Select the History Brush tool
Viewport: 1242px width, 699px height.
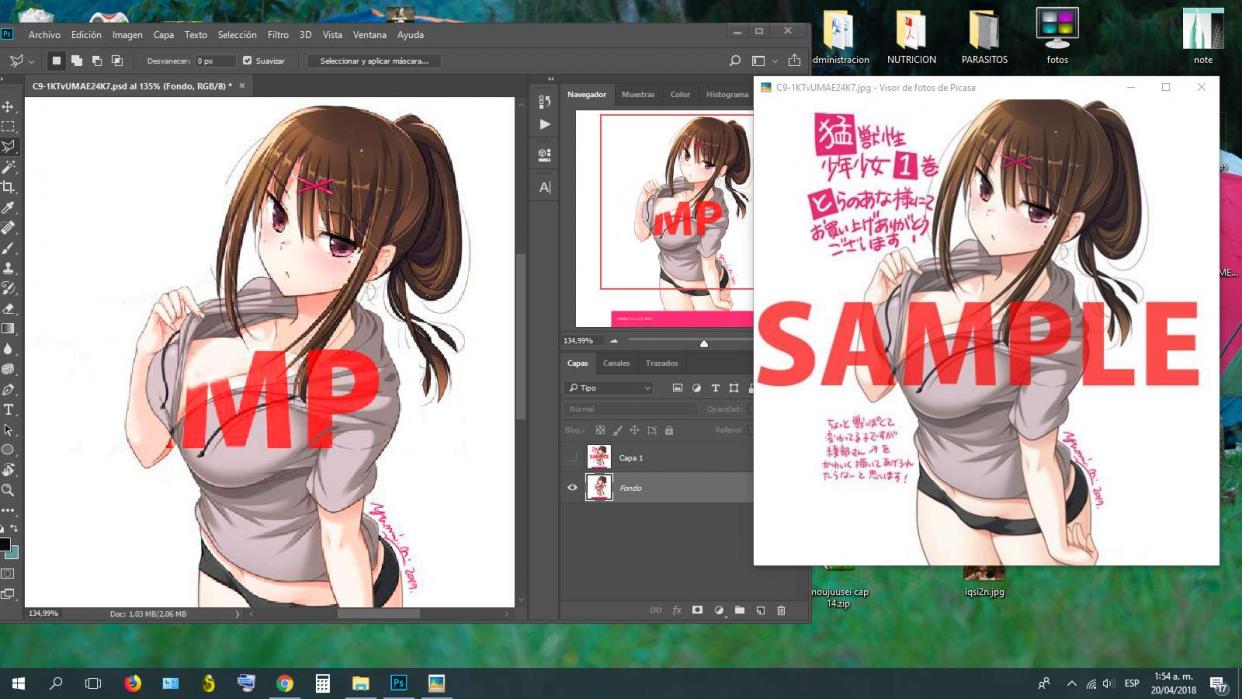pyautogui.click(x=8, y=288)
